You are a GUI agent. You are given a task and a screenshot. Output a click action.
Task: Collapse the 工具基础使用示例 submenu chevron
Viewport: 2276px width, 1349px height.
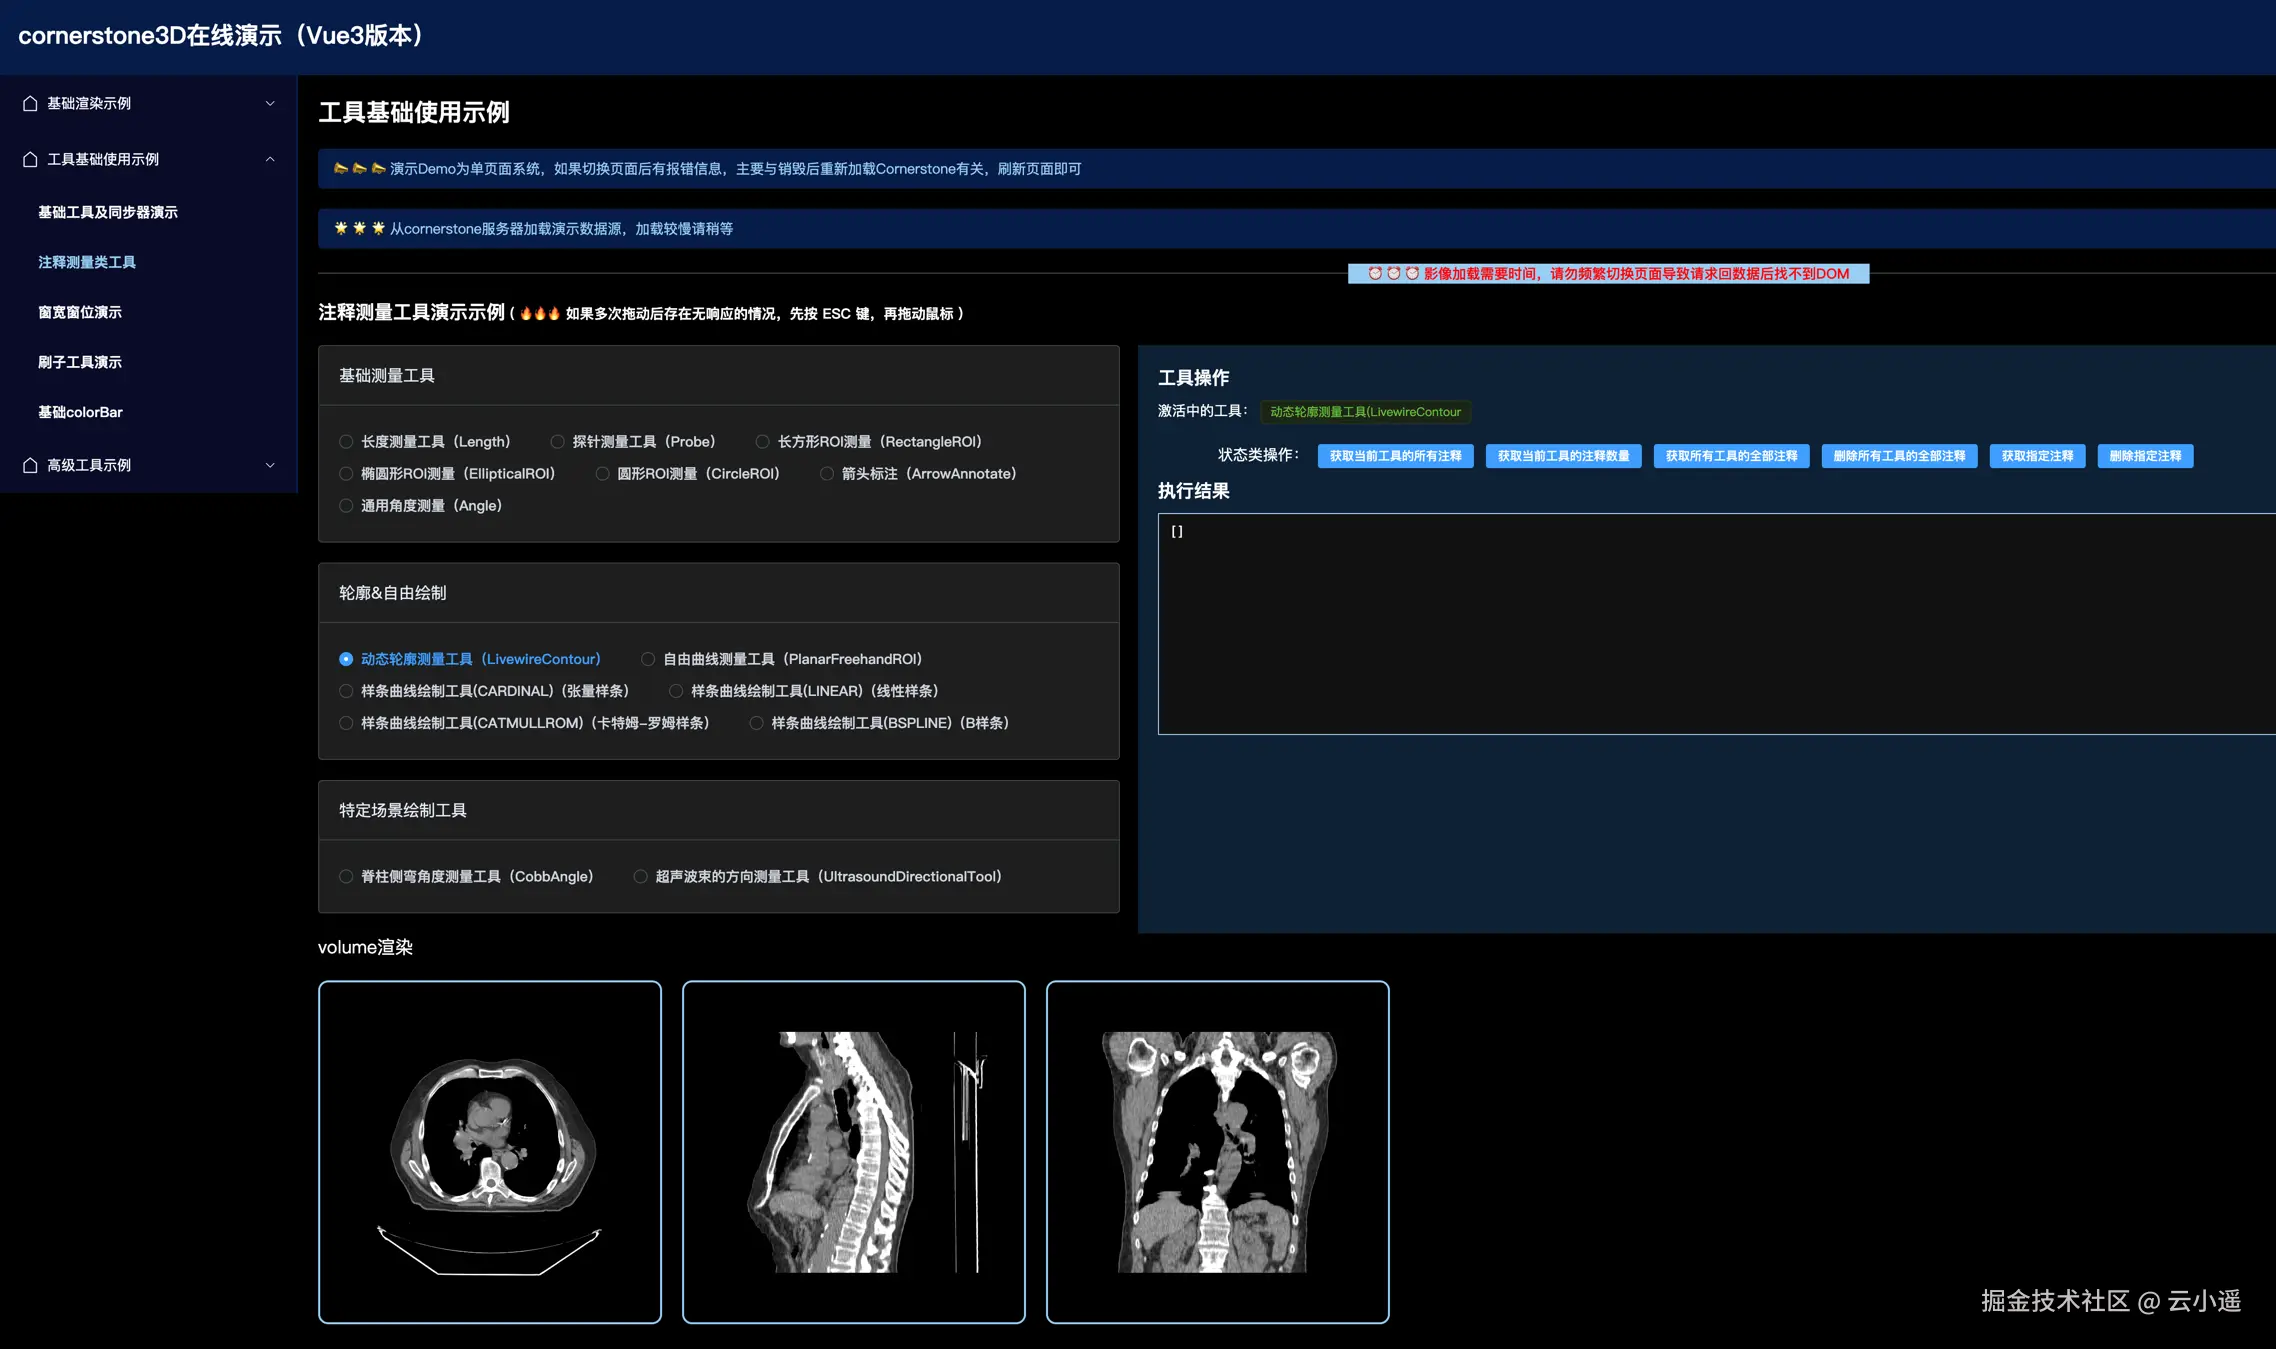click(270, 159)
